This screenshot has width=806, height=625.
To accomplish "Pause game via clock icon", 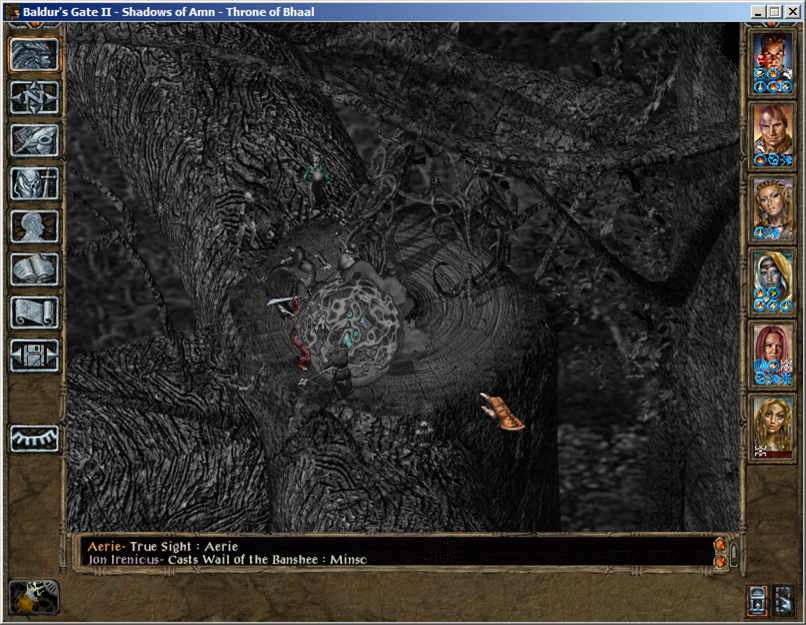I will click(34, 597).
